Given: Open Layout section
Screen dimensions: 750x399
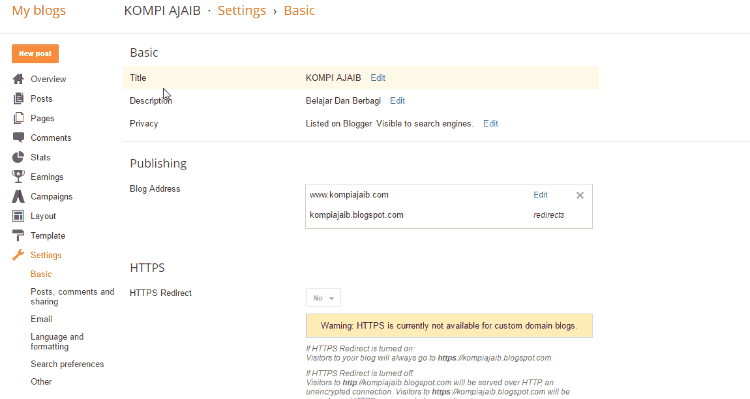Looking at the screenshot, I should (x=43, y=216).
